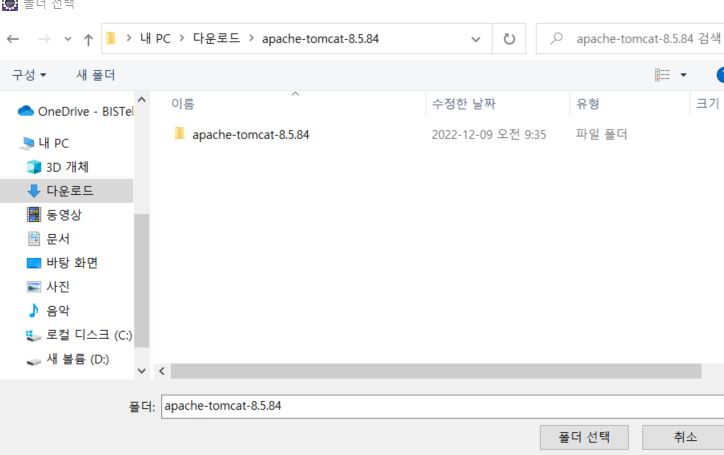Go back using the back arrow

click(x=13, y=39)
